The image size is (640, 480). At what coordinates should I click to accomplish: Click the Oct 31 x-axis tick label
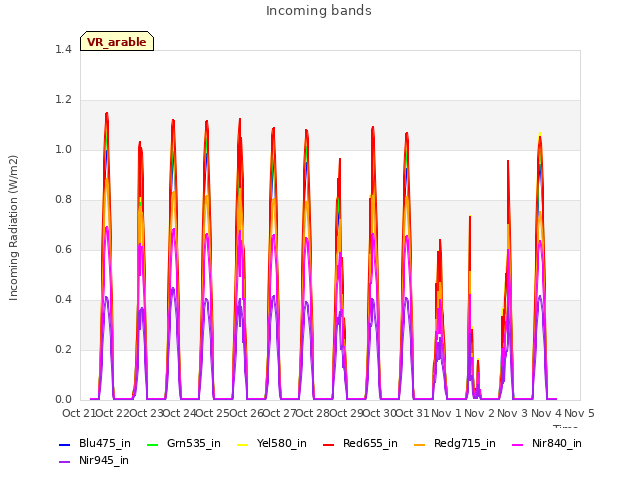413,413
